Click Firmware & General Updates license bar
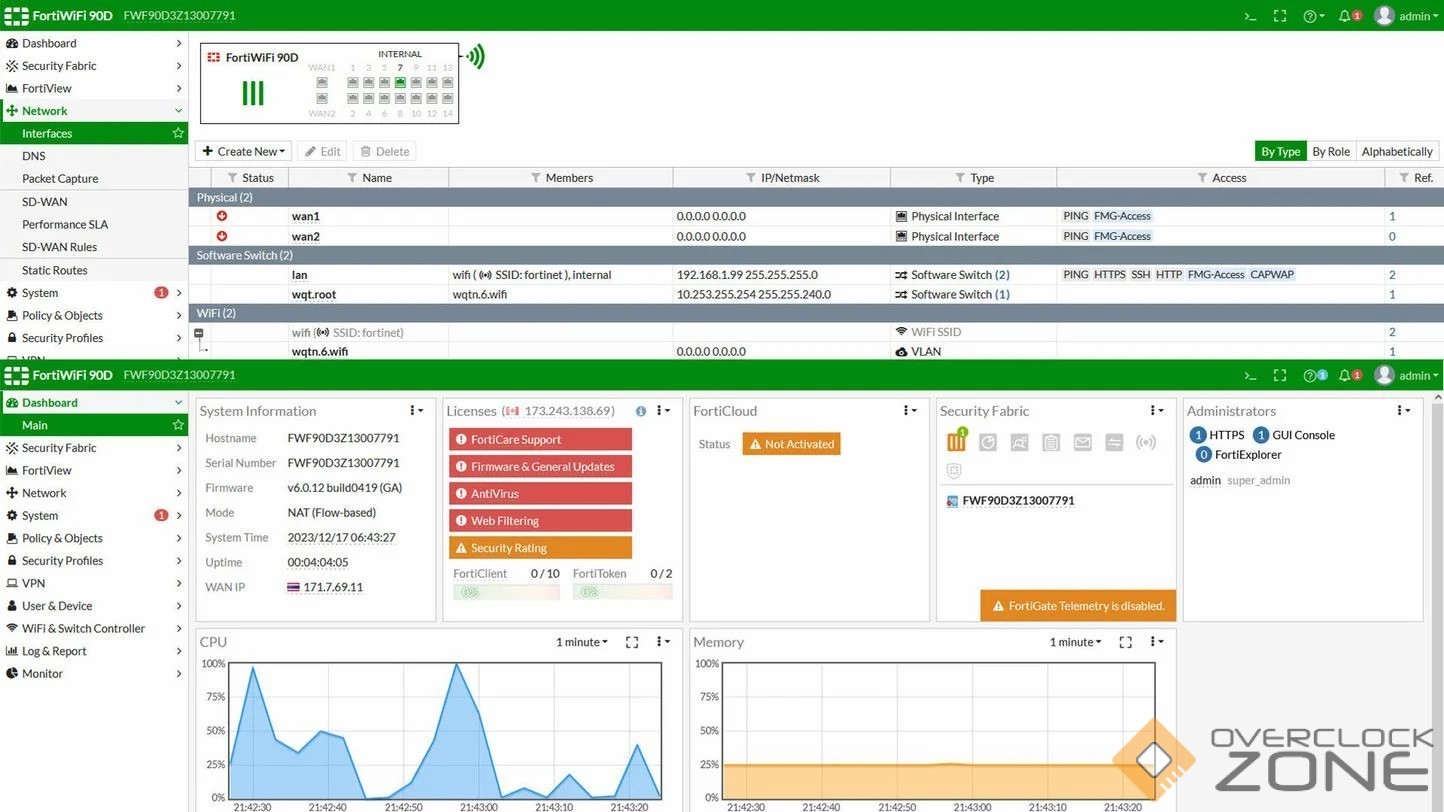This screenshot has height=812, width=1444. coord(540,466)
